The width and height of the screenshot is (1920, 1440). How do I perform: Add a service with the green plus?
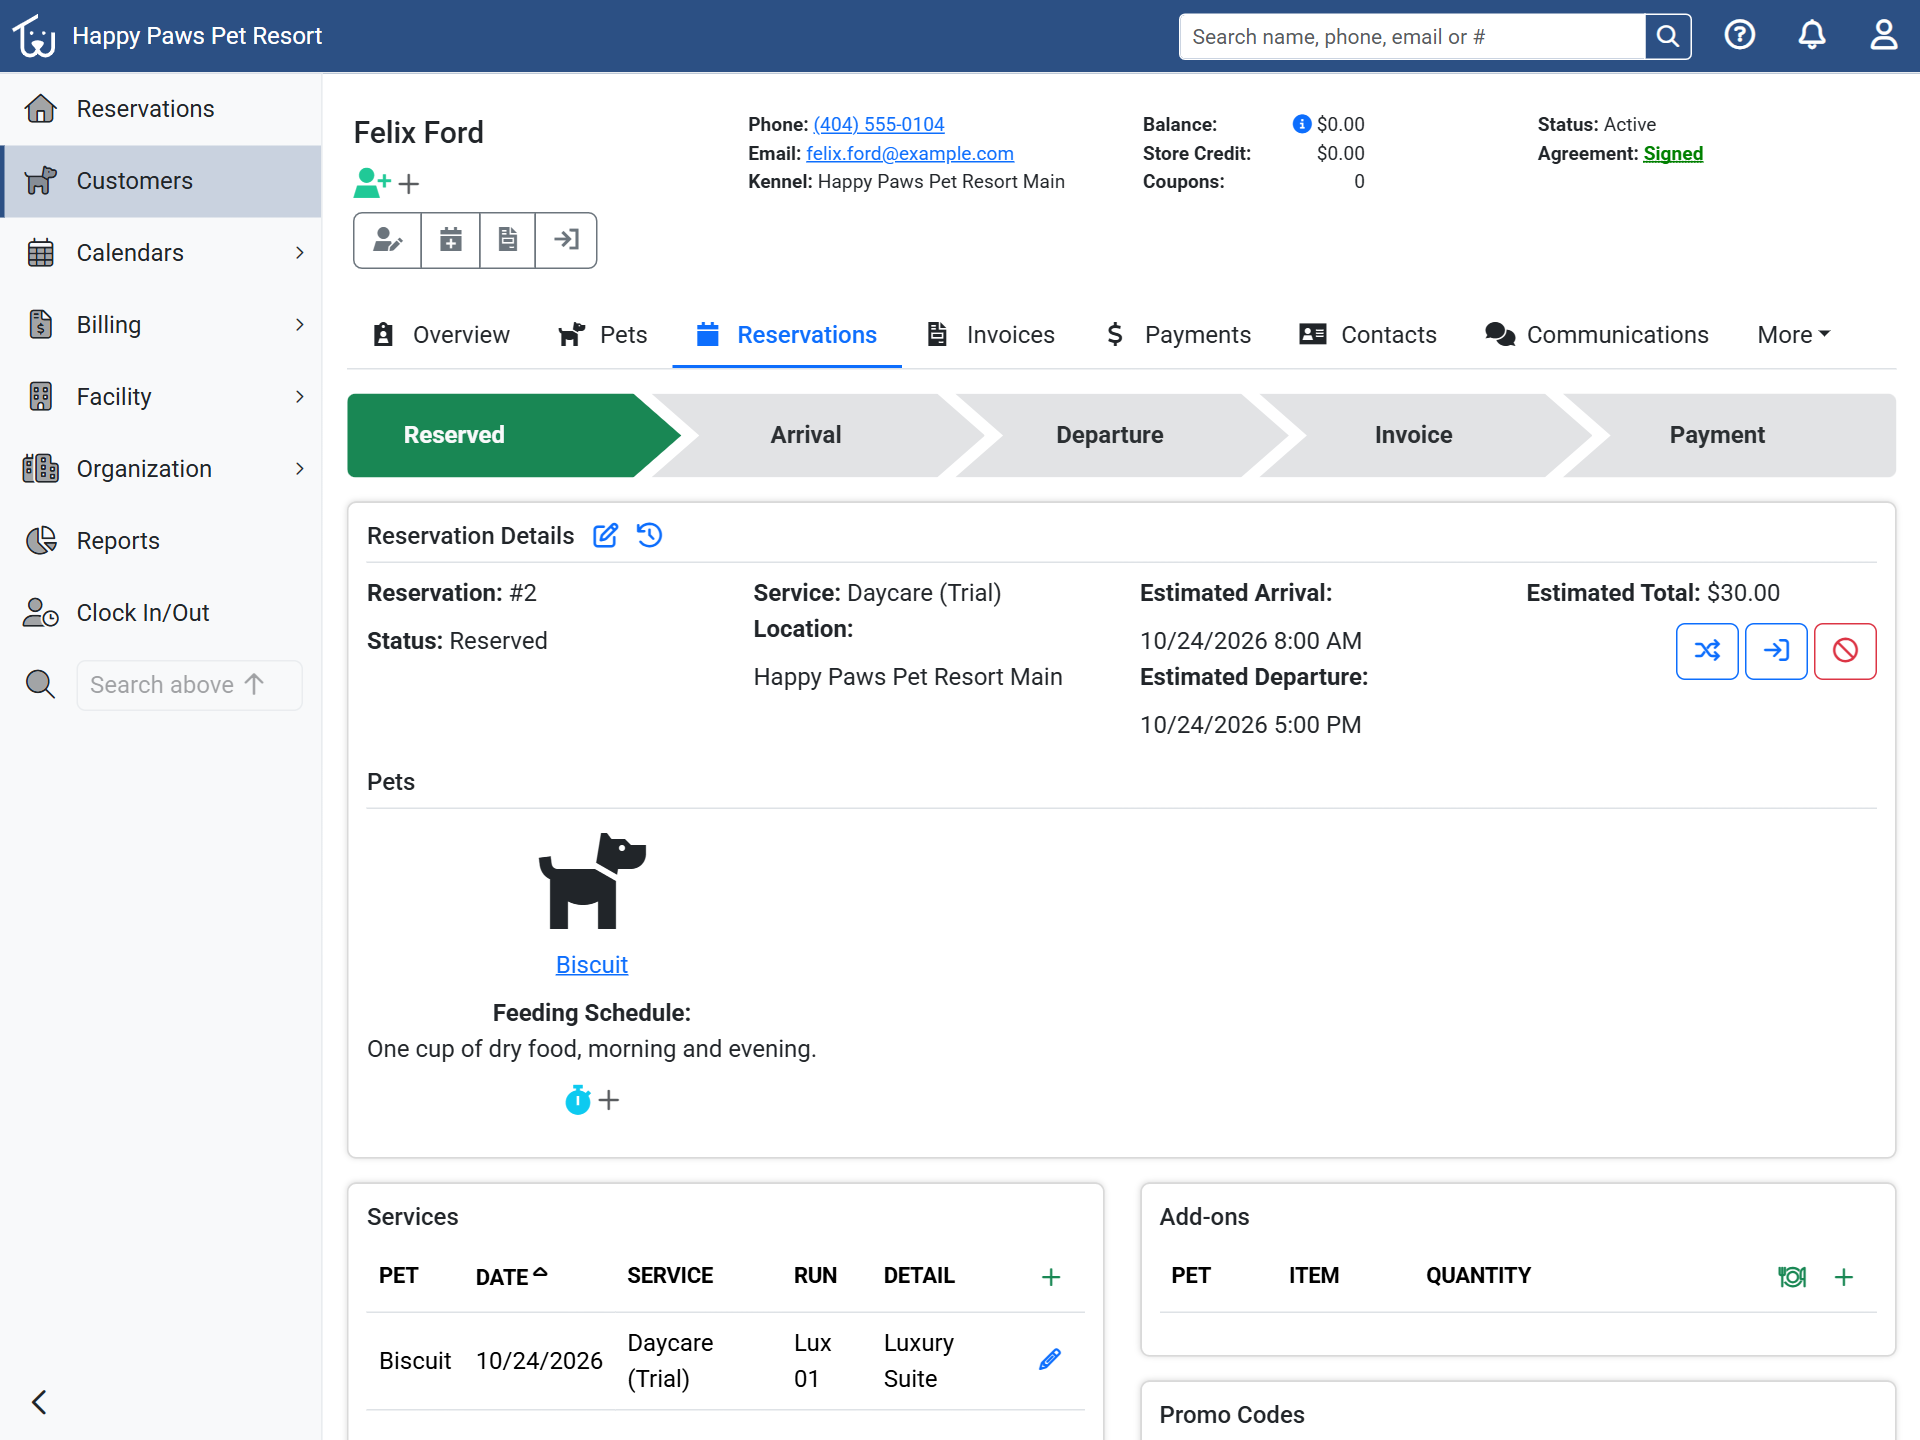[x=1051, y=1277]
